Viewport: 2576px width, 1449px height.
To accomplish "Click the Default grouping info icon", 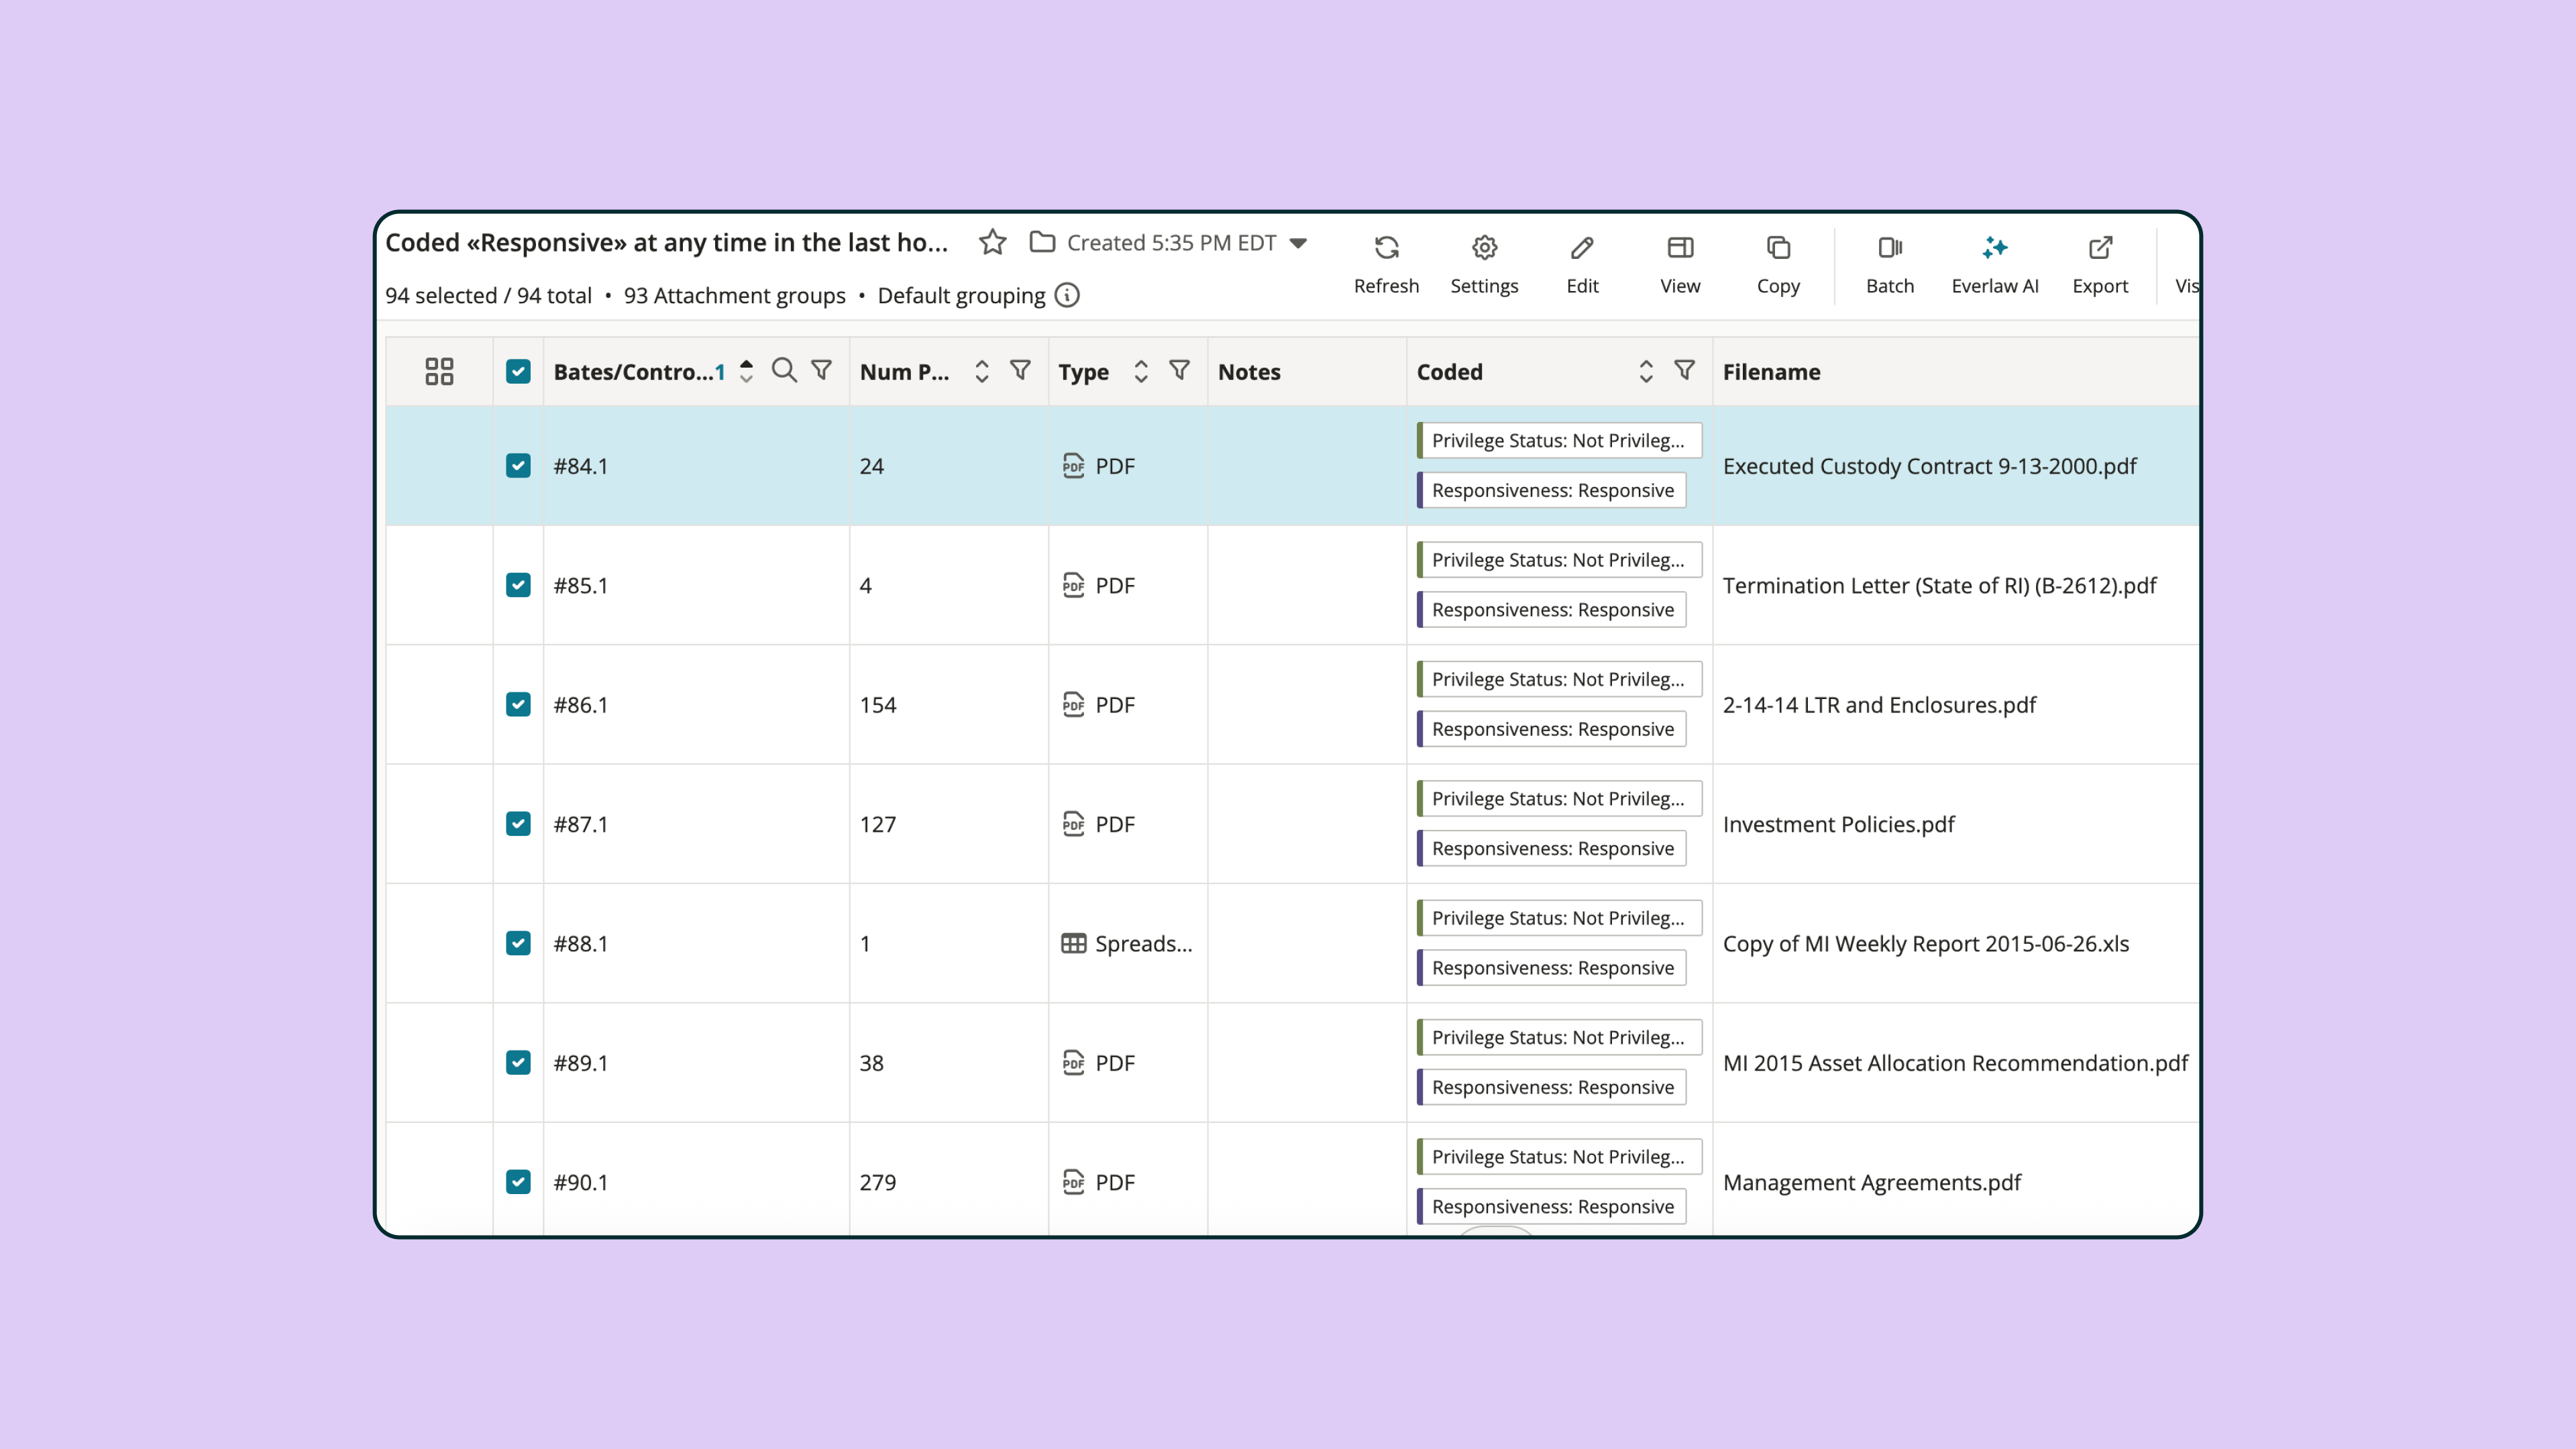I will [1067, 295].
